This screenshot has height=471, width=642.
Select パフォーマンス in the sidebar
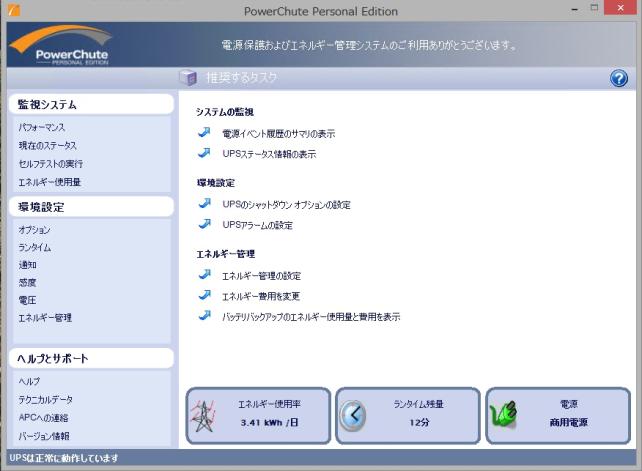(42, 127)
